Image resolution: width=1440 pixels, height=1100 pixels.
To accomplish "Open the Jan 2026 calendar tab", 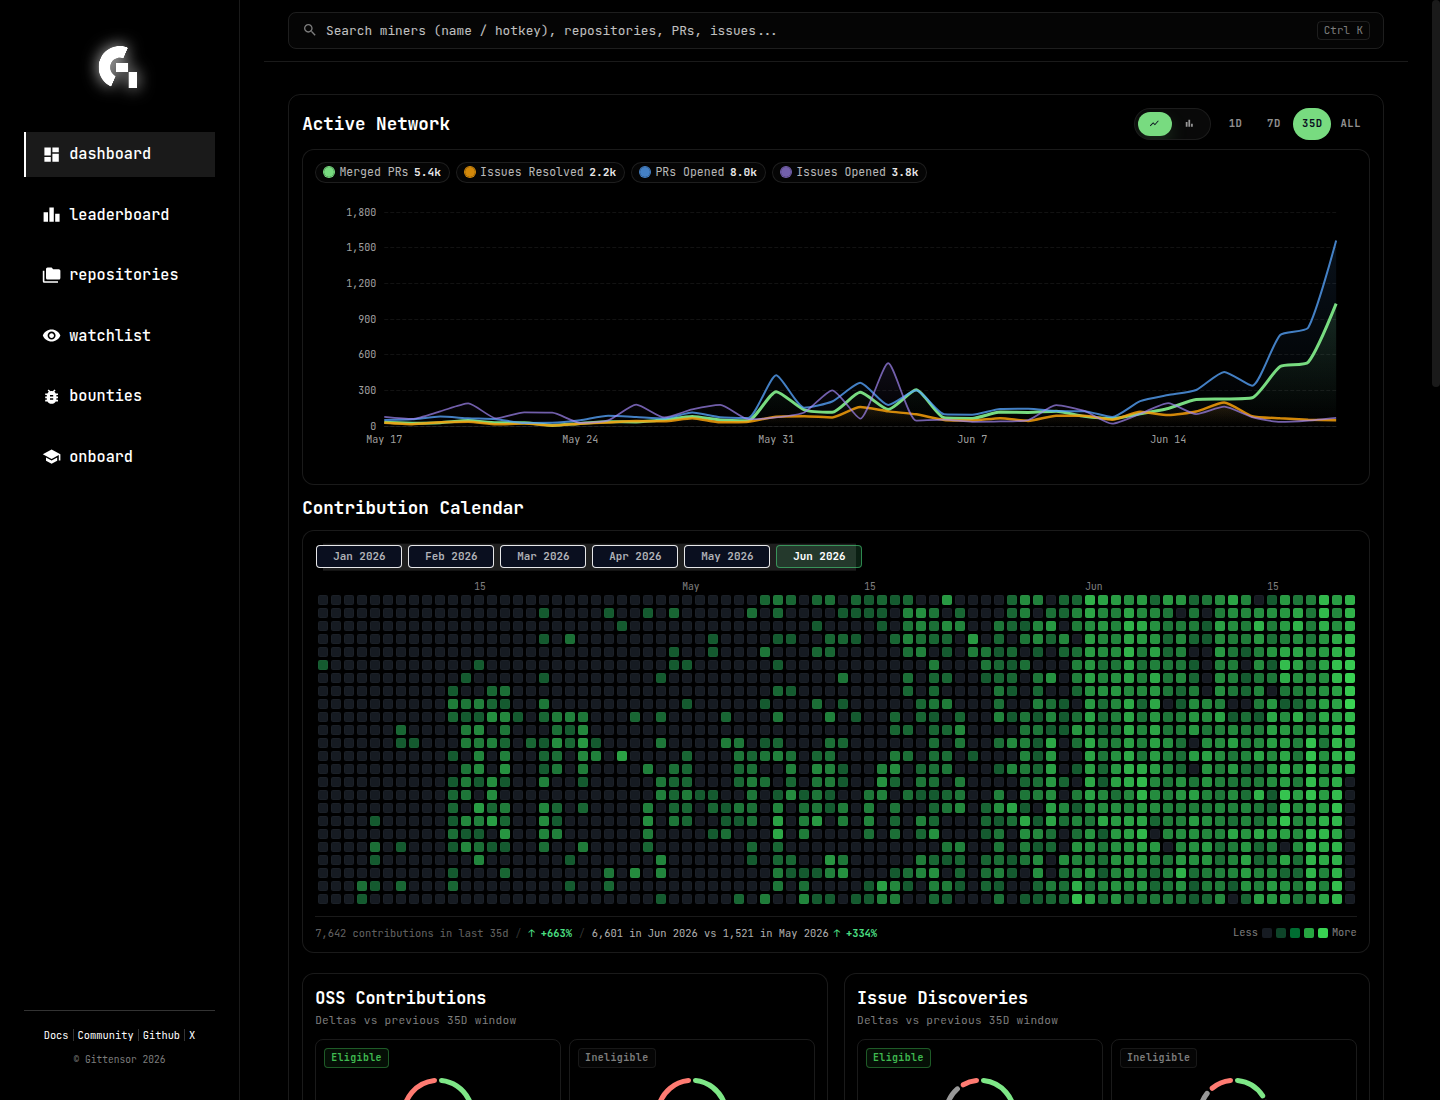I will pos(359,556).
